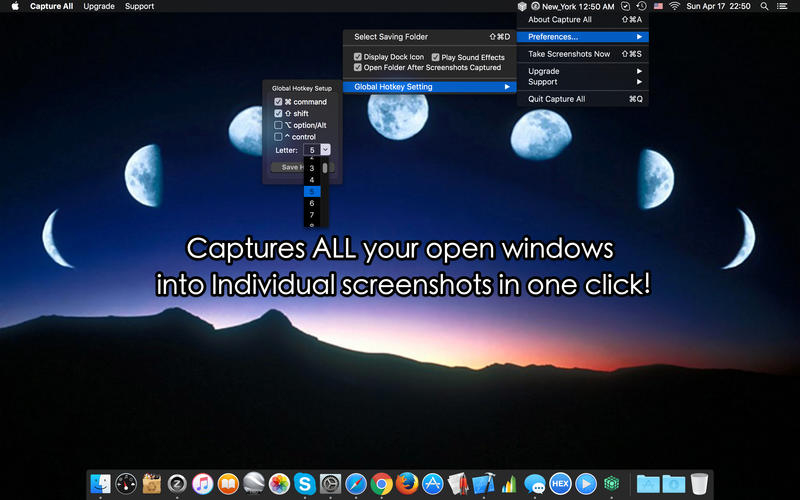Open Finder from the dock
This screenshot has width=800, height=500.
click(x=100, y=484)
